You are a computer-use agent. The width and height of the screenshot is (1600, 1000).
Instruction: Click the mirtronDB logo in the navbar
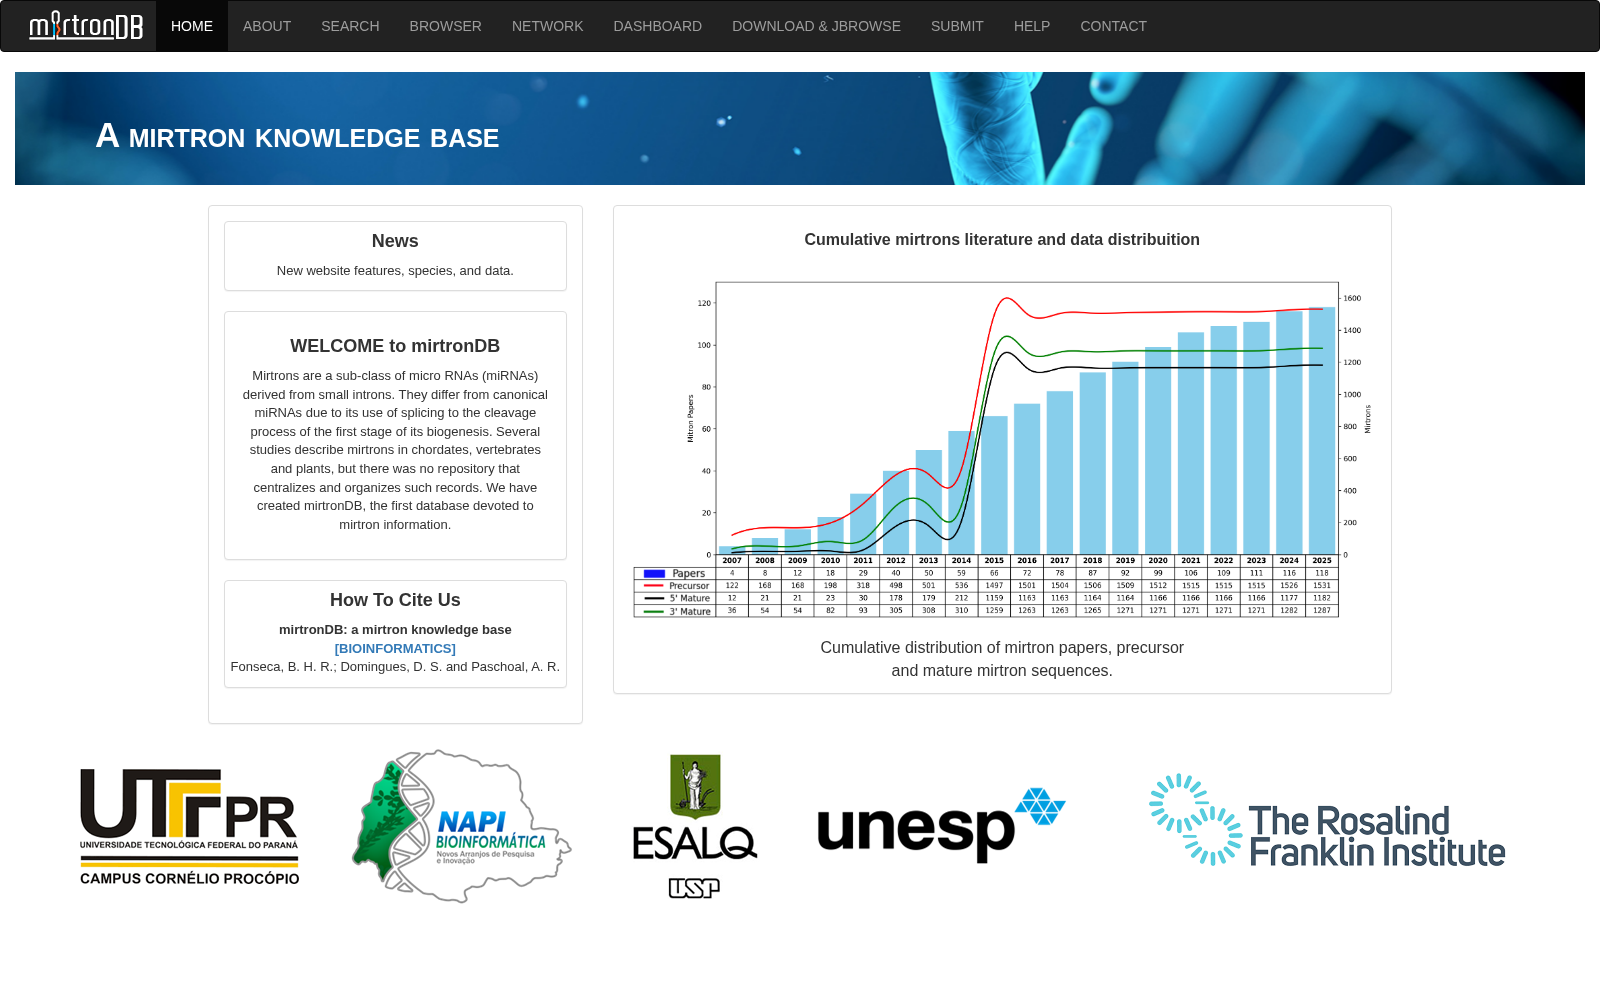86,25
